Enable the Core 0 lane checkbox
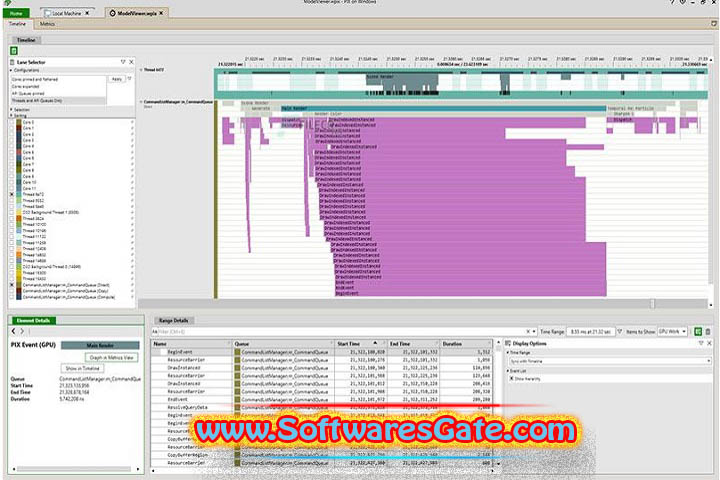Image resolution: width=720 pixels, height=480 pixels. (x=12, y=123)
